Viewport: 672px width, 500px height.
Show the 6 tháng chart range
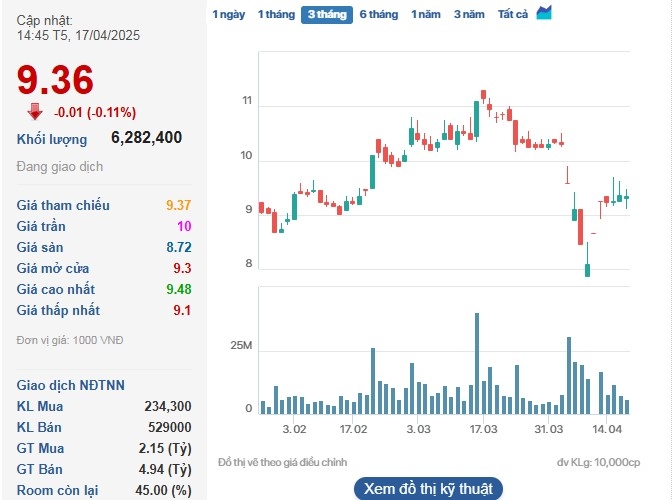[379, 14]
